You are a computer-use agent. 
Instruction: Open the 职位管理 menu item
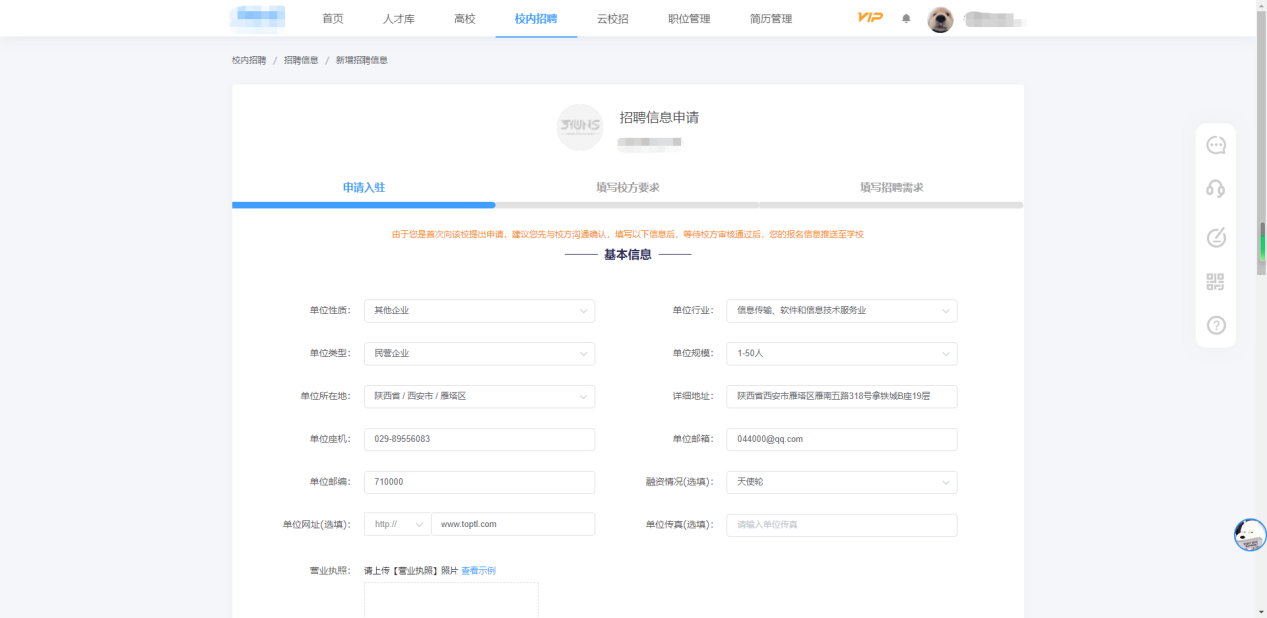click(x=689, y=19)
